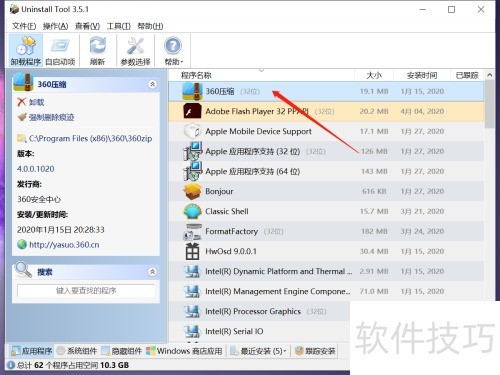
Task: Switch to the 系统组件 tab
Action: pos(77,351)
